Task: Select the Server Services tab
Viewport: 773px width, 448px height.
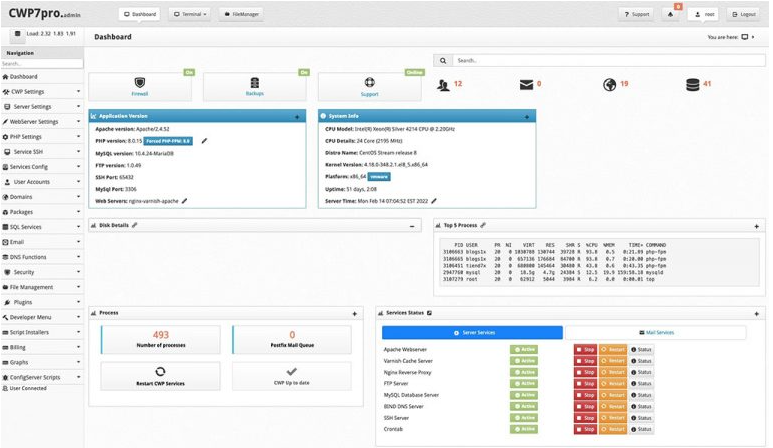Action: click(x=472, y=333)
